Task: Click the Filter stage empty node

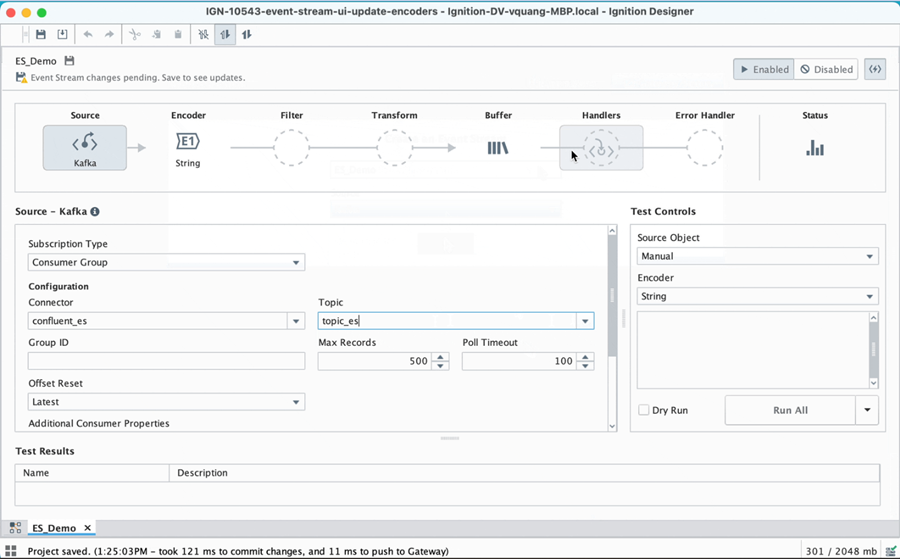Action: pos(291,148)
